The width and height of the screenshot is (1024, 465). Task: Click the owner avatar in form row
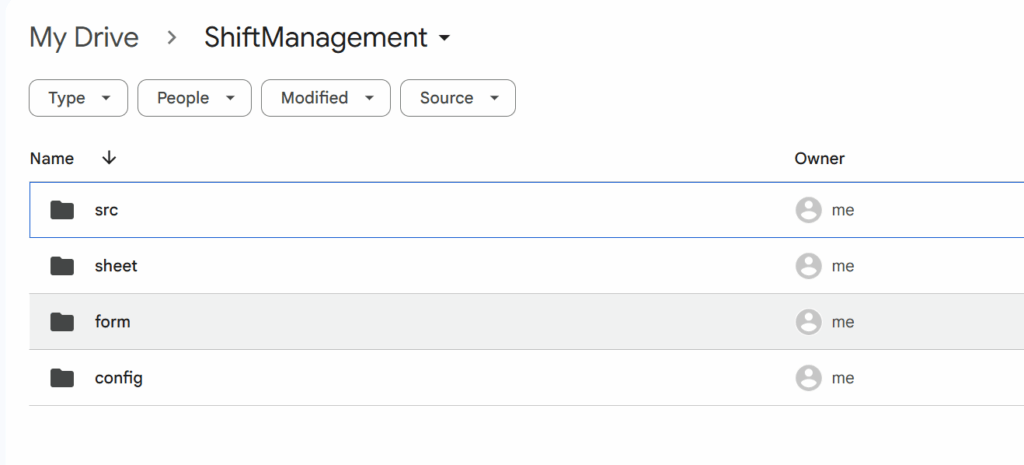(x=808, y=322)
